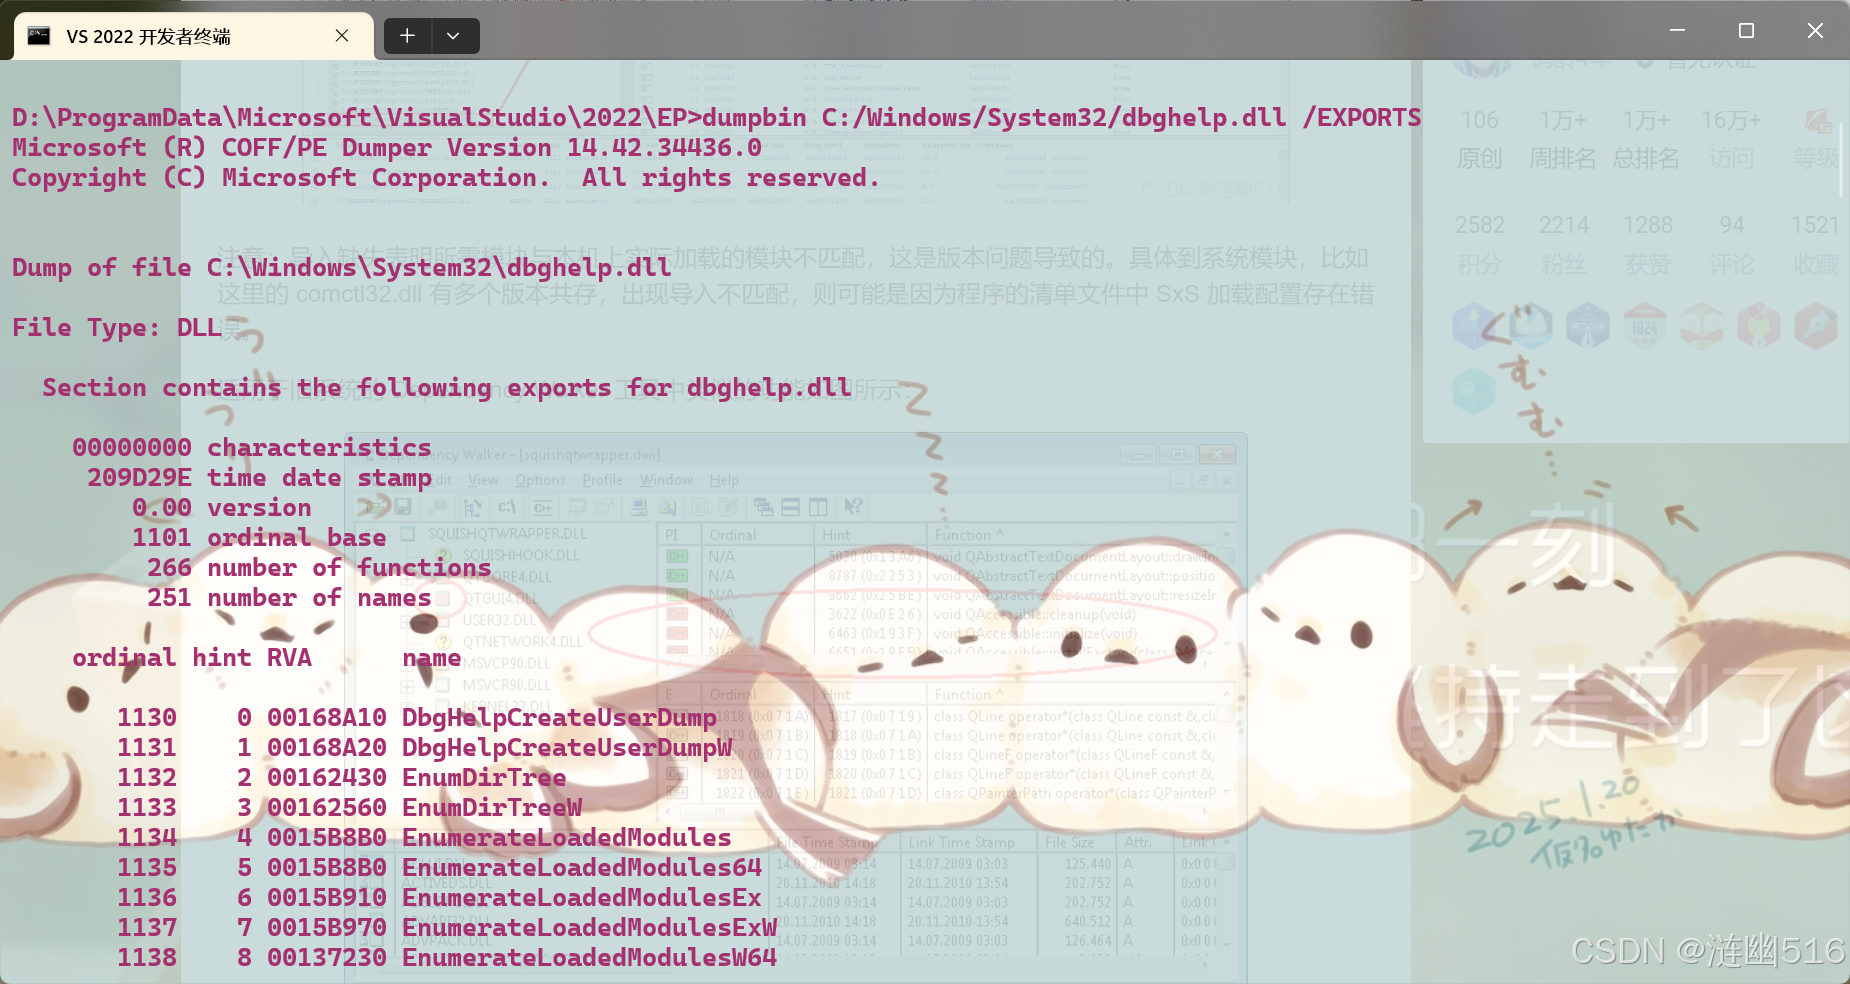Click the '00000000 characteristics' line

252,448
